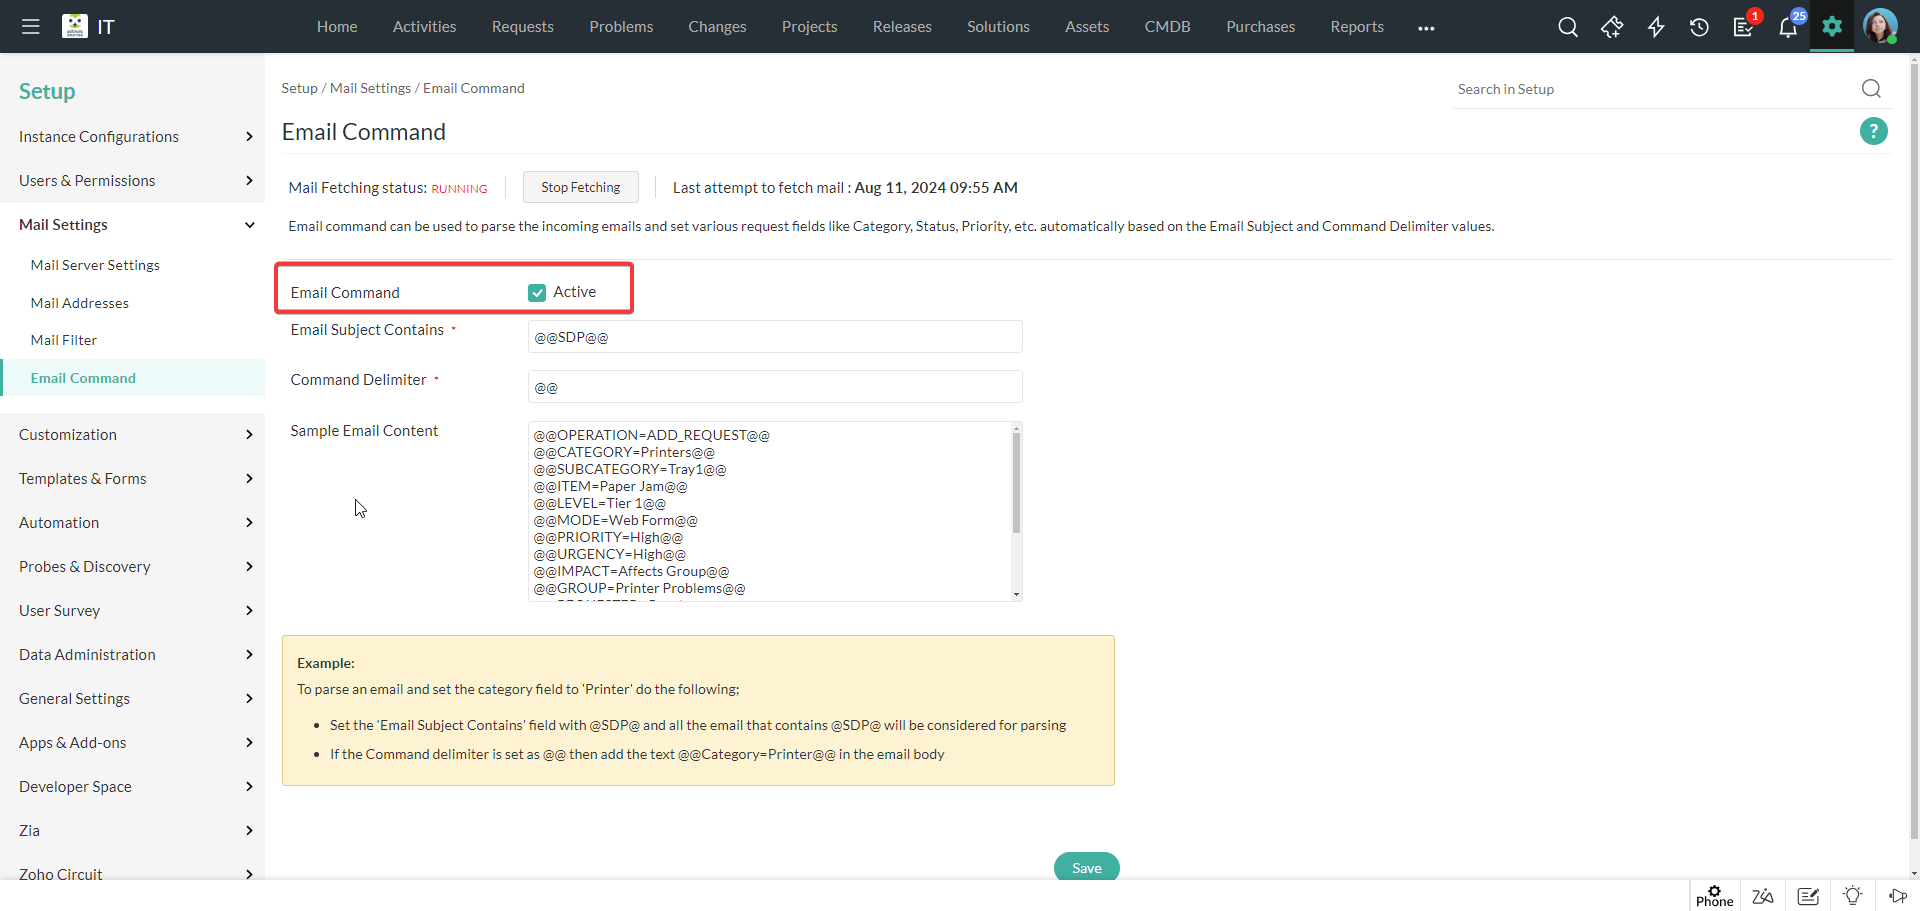Open Mail Server Settings in sidebar
Screen dimensions: 1920x911
(x=95, y=265)
